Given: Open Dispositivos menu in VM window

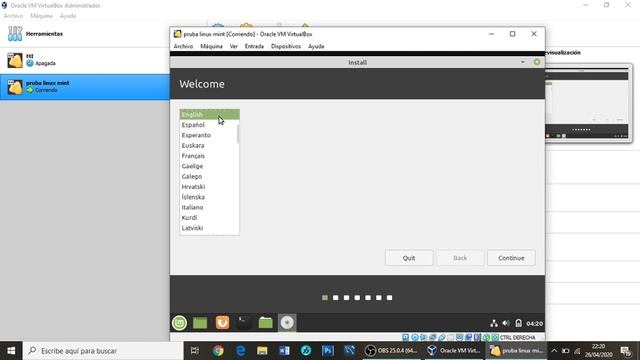Looking at the screenshot, I should coord(286,47).
